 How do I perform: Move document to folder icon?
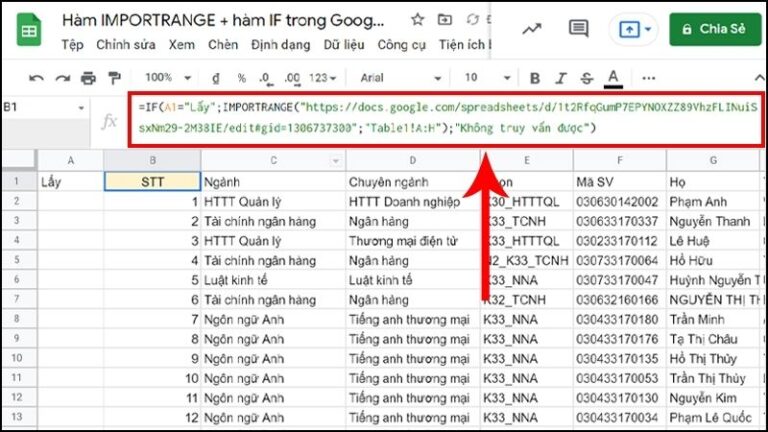pyautogui.click(x=445, y=20)
